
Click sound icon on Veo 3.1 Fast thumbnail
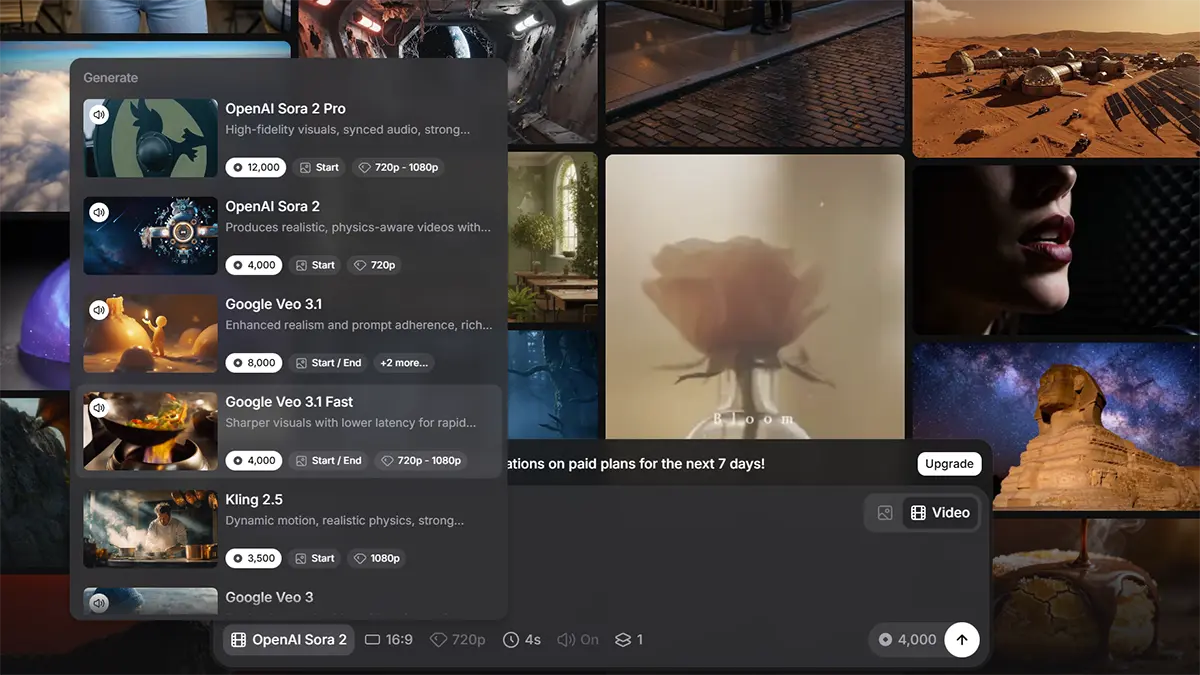(98, 408)
